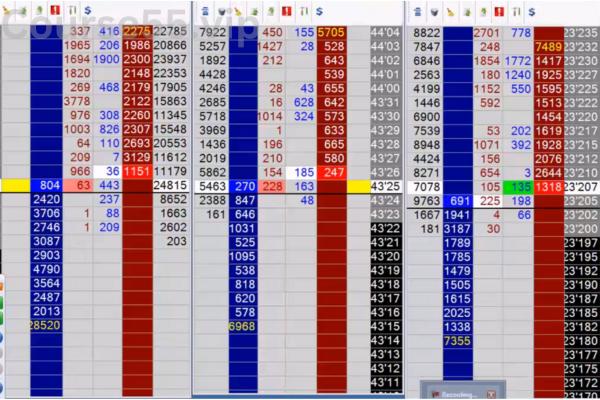Open the column settings icon in left ladder toolbar
The image size is (600, 400).
coord(72,10)
